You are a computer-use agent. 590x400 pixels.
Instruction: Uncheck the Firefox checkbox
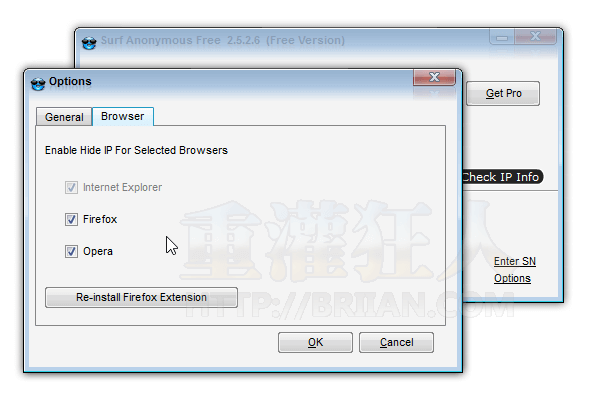(71, 219)
